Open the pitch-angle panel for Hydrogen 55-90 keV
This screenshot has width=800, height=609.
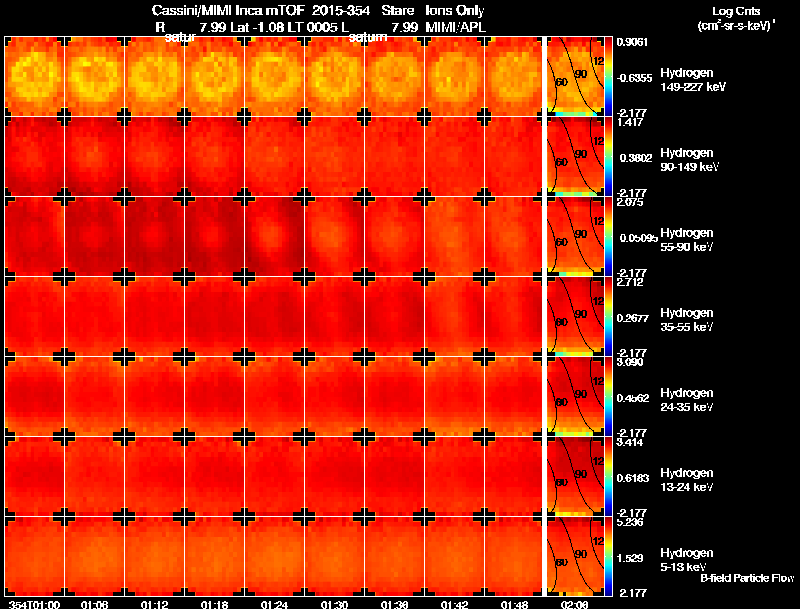click(576, 236)
